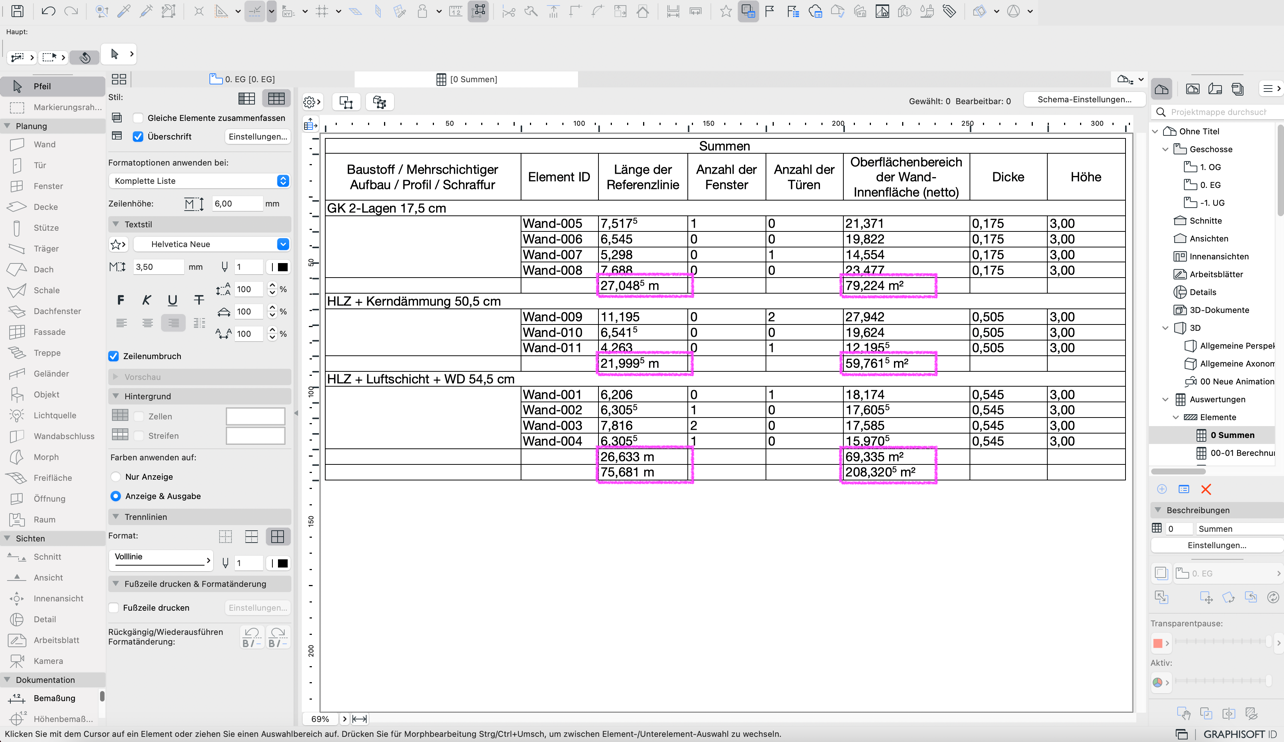Viewport: 1284px width, 742px height.
Task: Enable the Zellen background checkbox
Action: click(x=139, y=416)
